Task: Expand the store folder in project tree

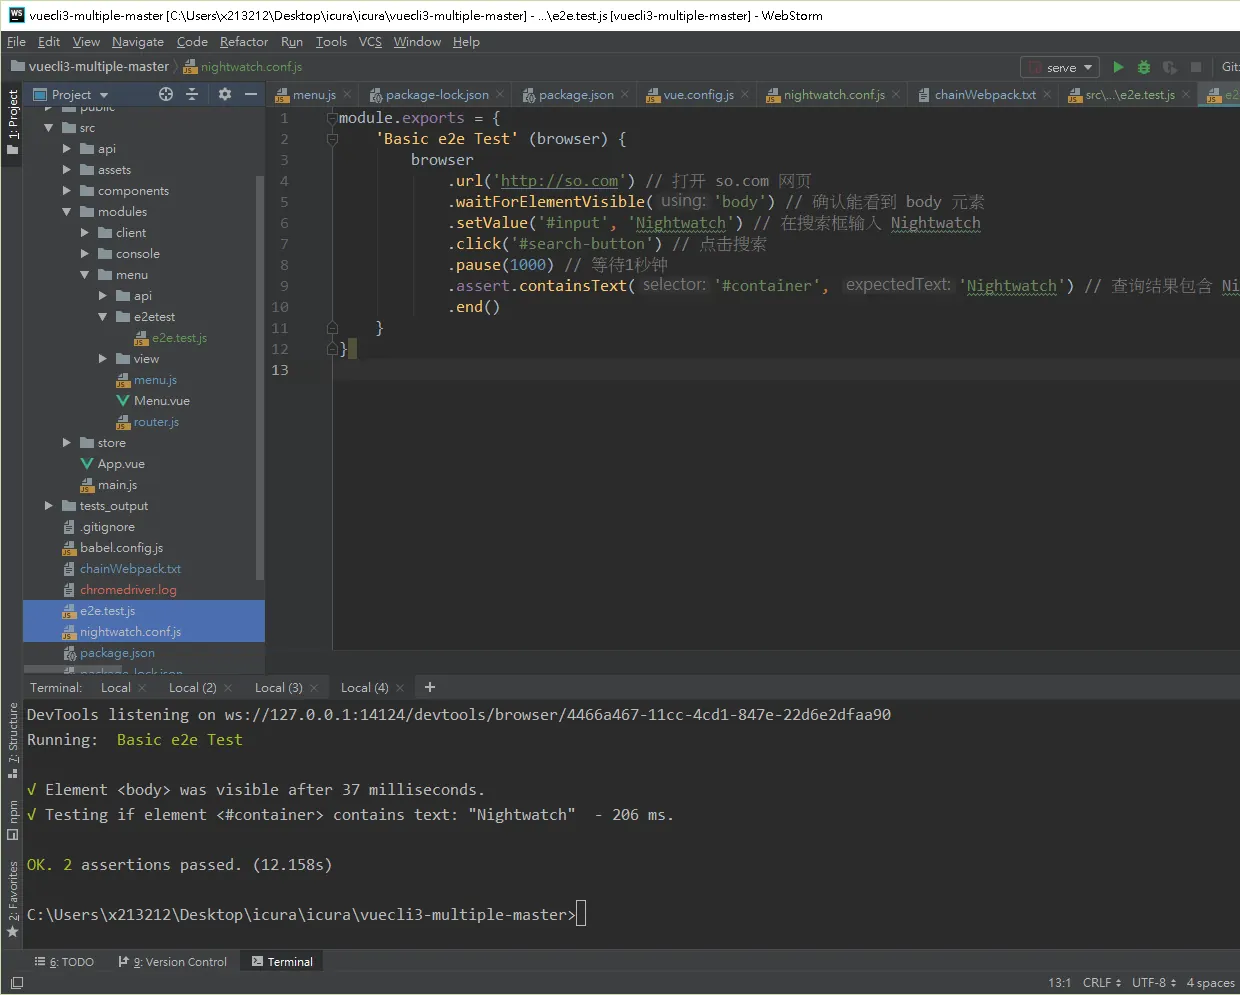Action: point(67,442)
